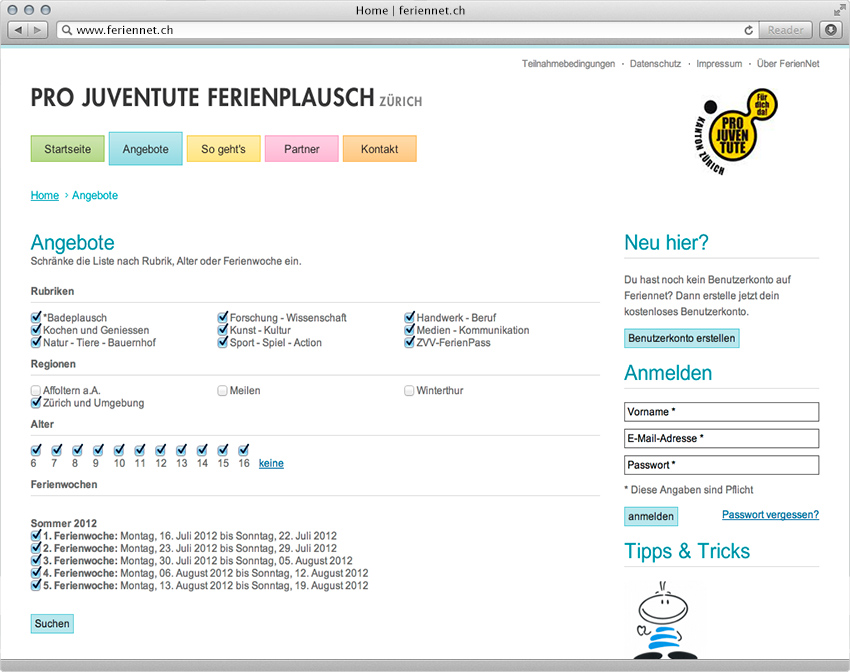Uncheck the age 10 checkbox
This screenshot has width=850, height=672.
[119, 450]
